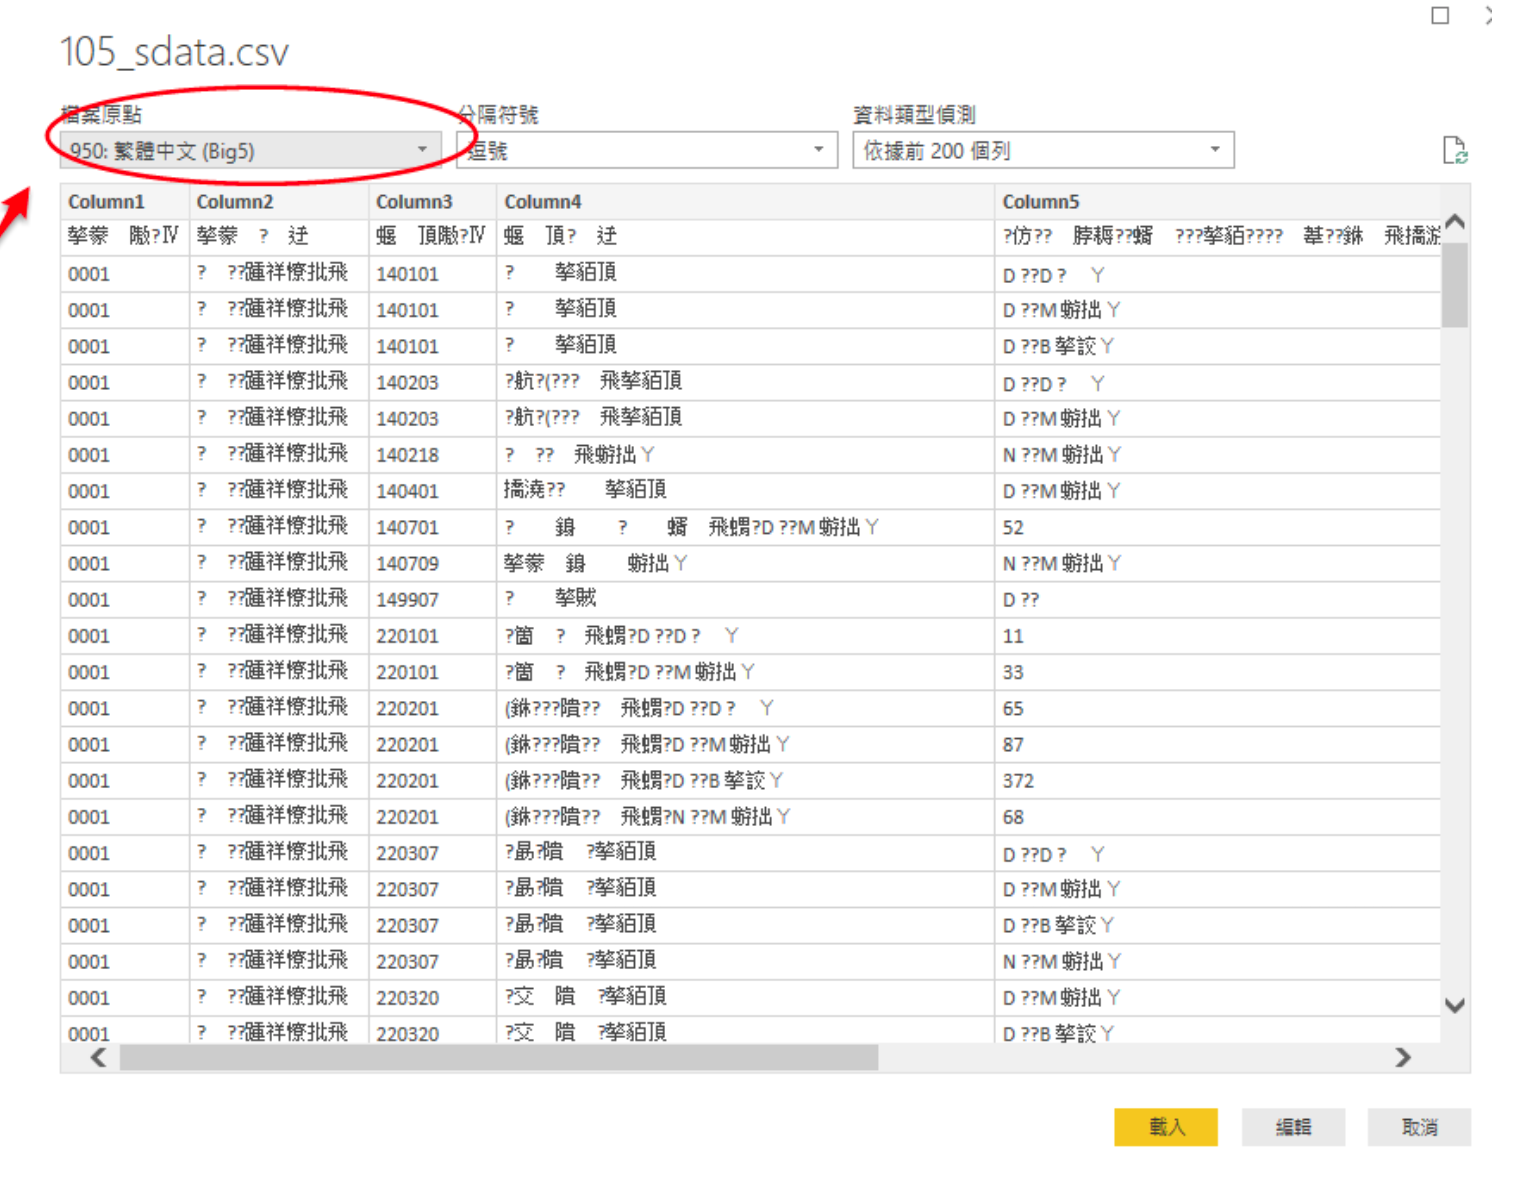
Task: Select the Column2 header
Action: [x=278, y=202]
